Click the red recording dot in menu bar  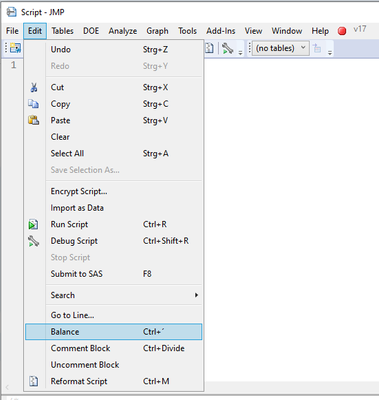[x=342, y=31]
